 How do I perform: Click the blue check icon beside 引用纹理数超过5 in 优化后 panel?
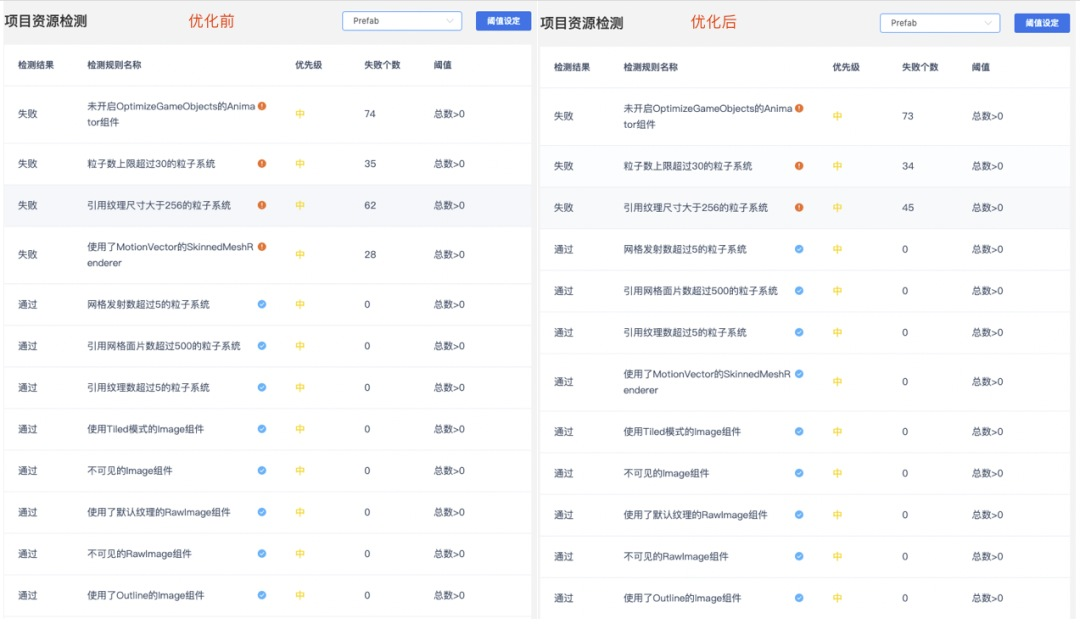coord(799,332)
